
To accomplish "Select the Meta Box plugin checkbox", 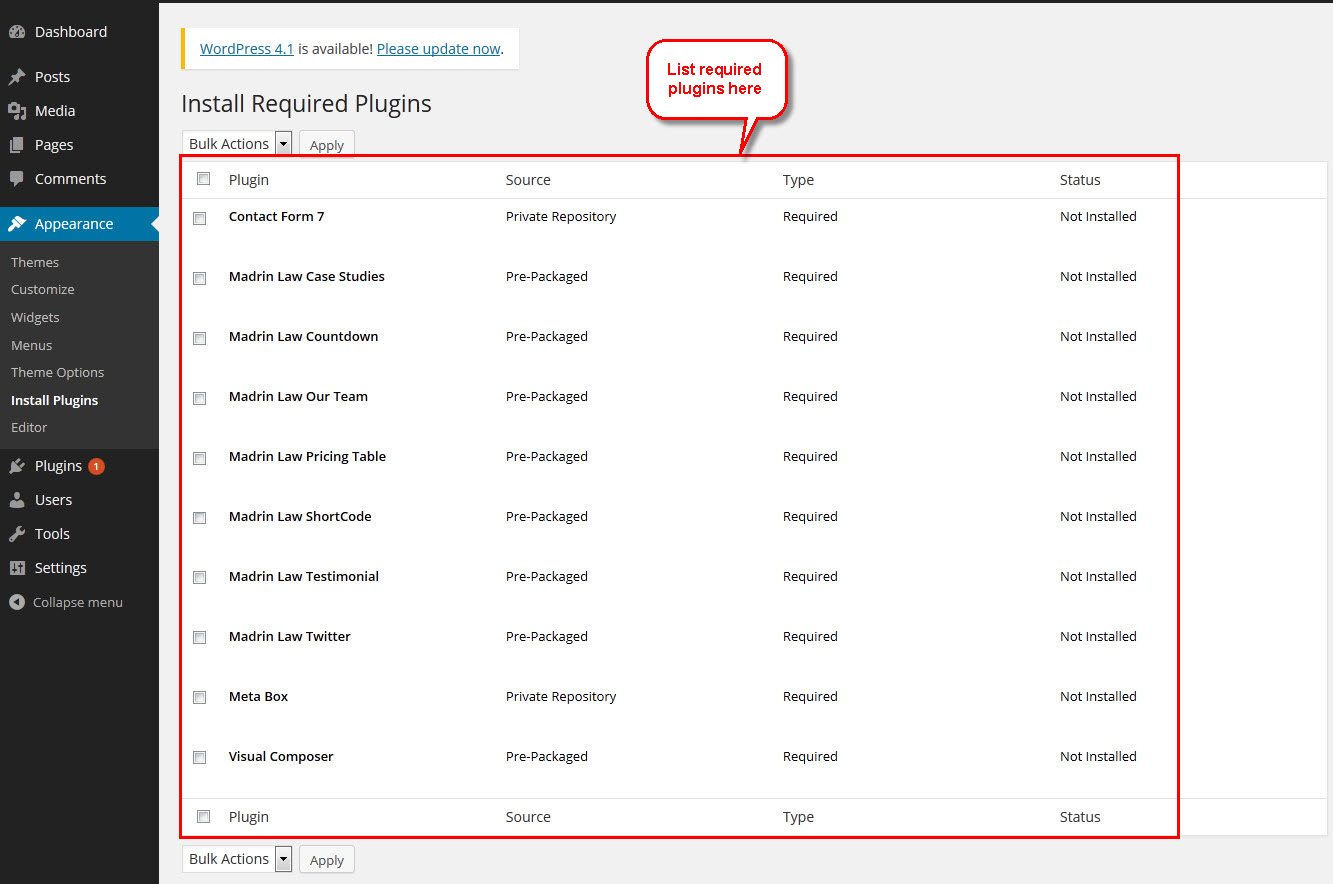I will pyautogui.click(x=200, y=698).
